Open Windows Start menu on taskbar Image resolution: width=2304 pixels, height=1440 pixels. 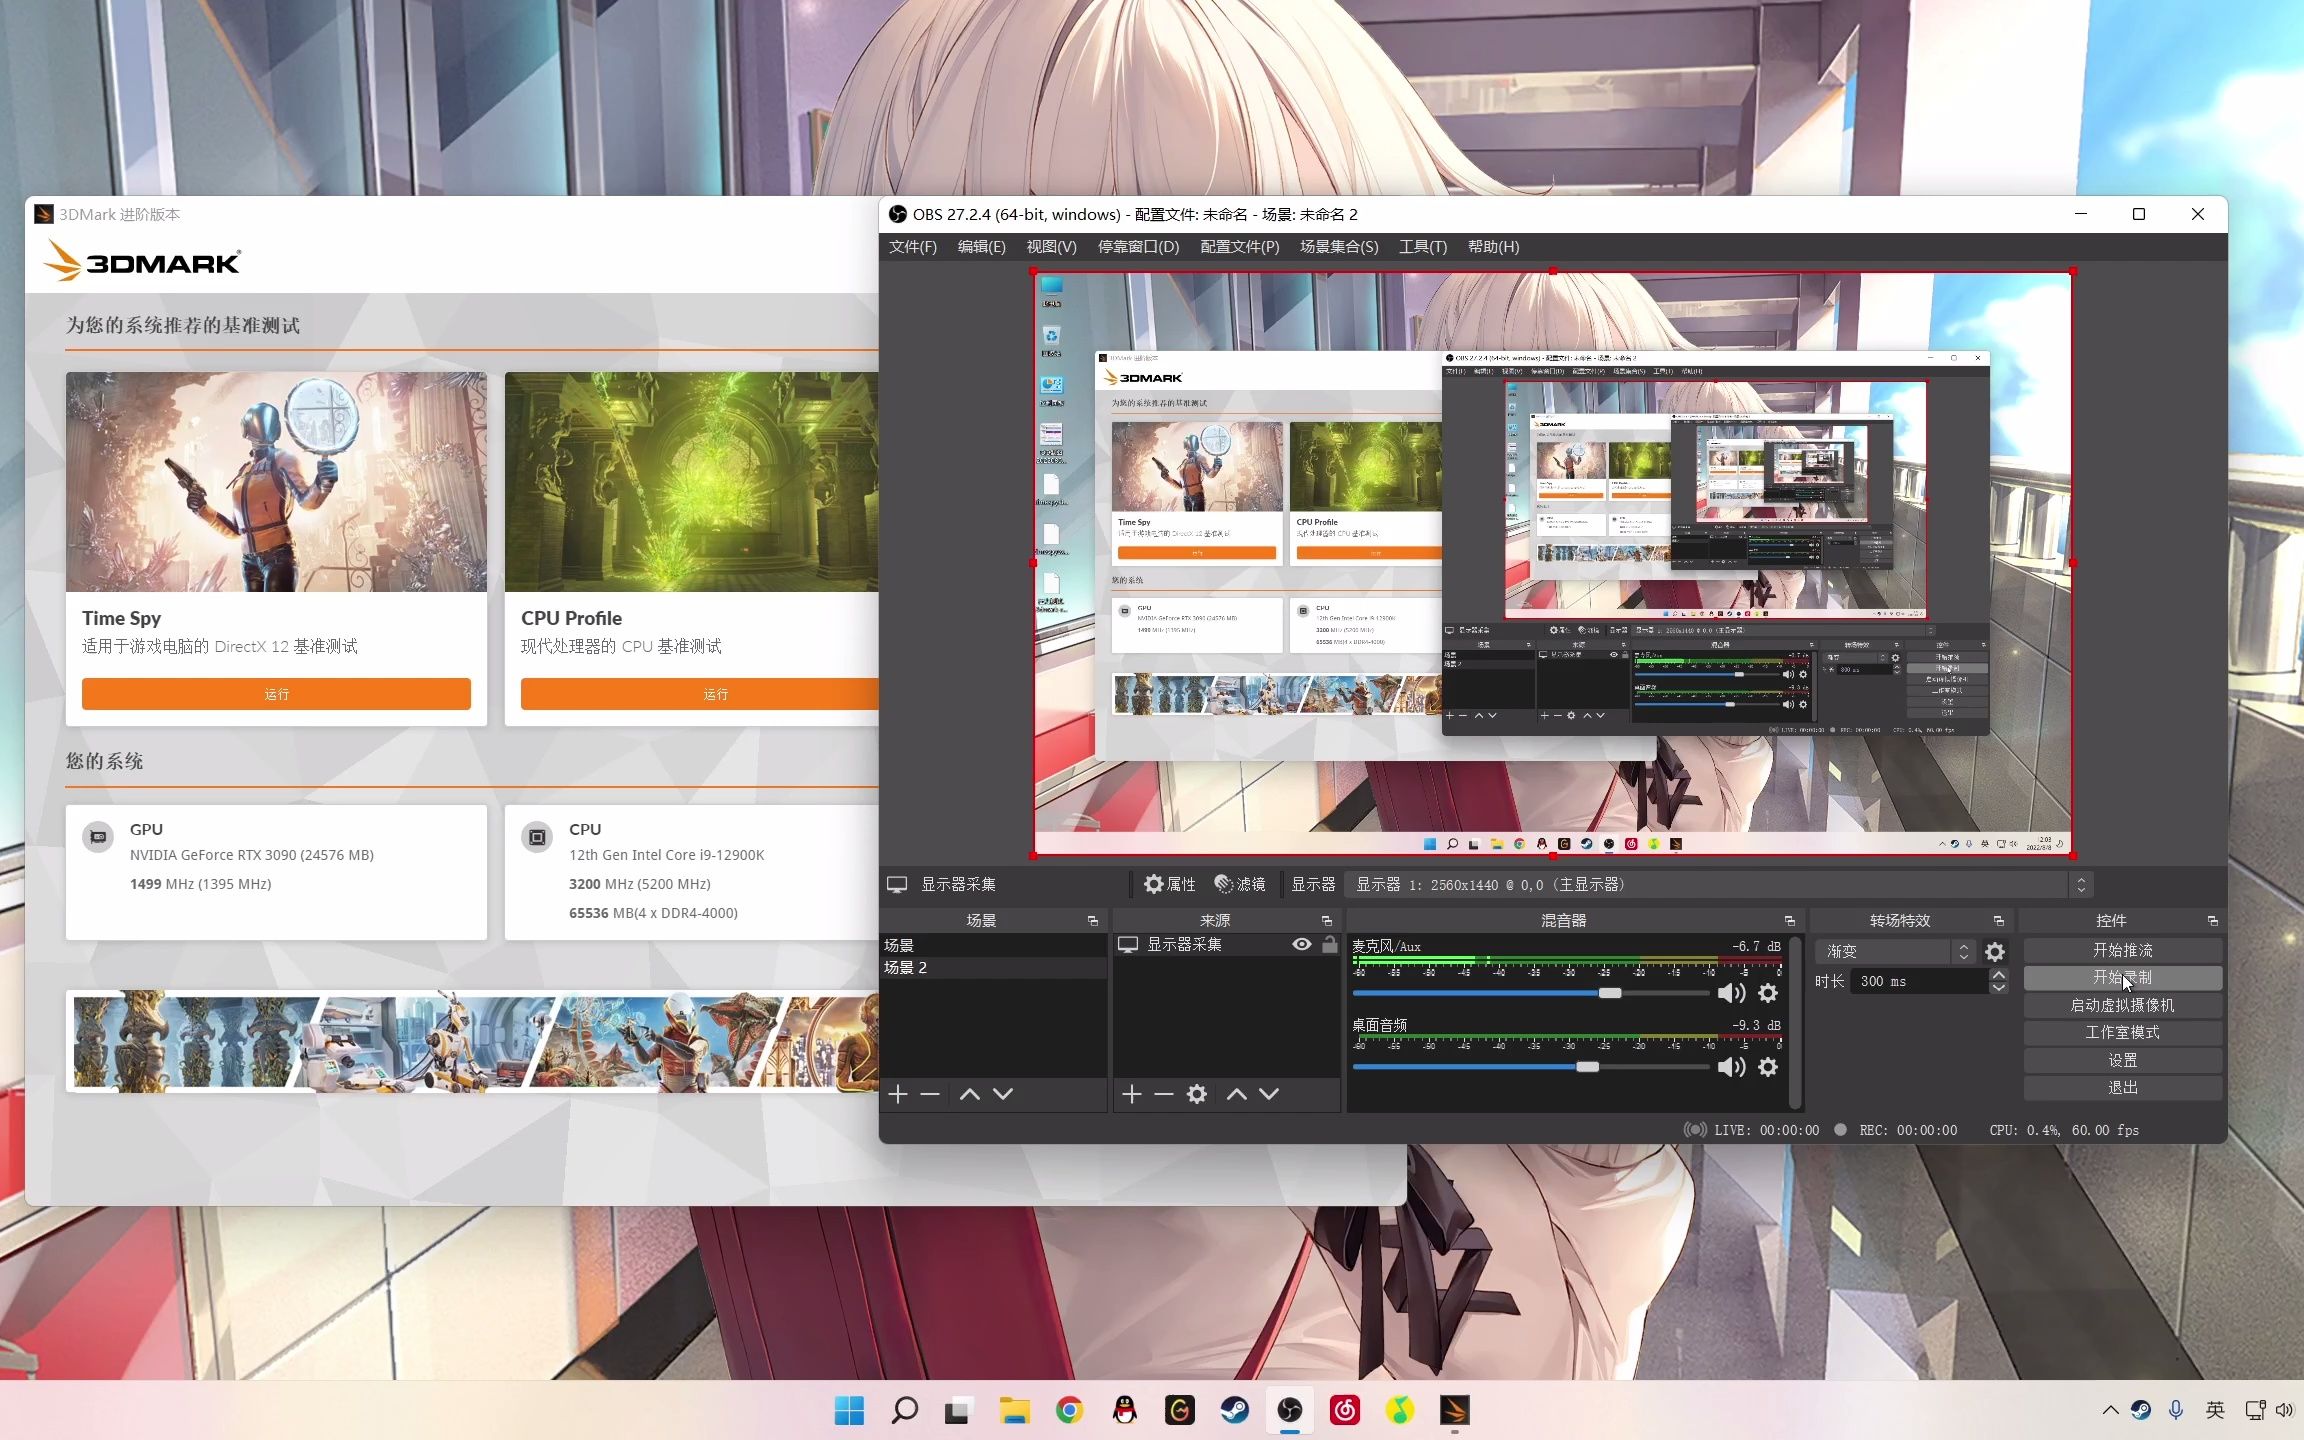[849, 1410]
